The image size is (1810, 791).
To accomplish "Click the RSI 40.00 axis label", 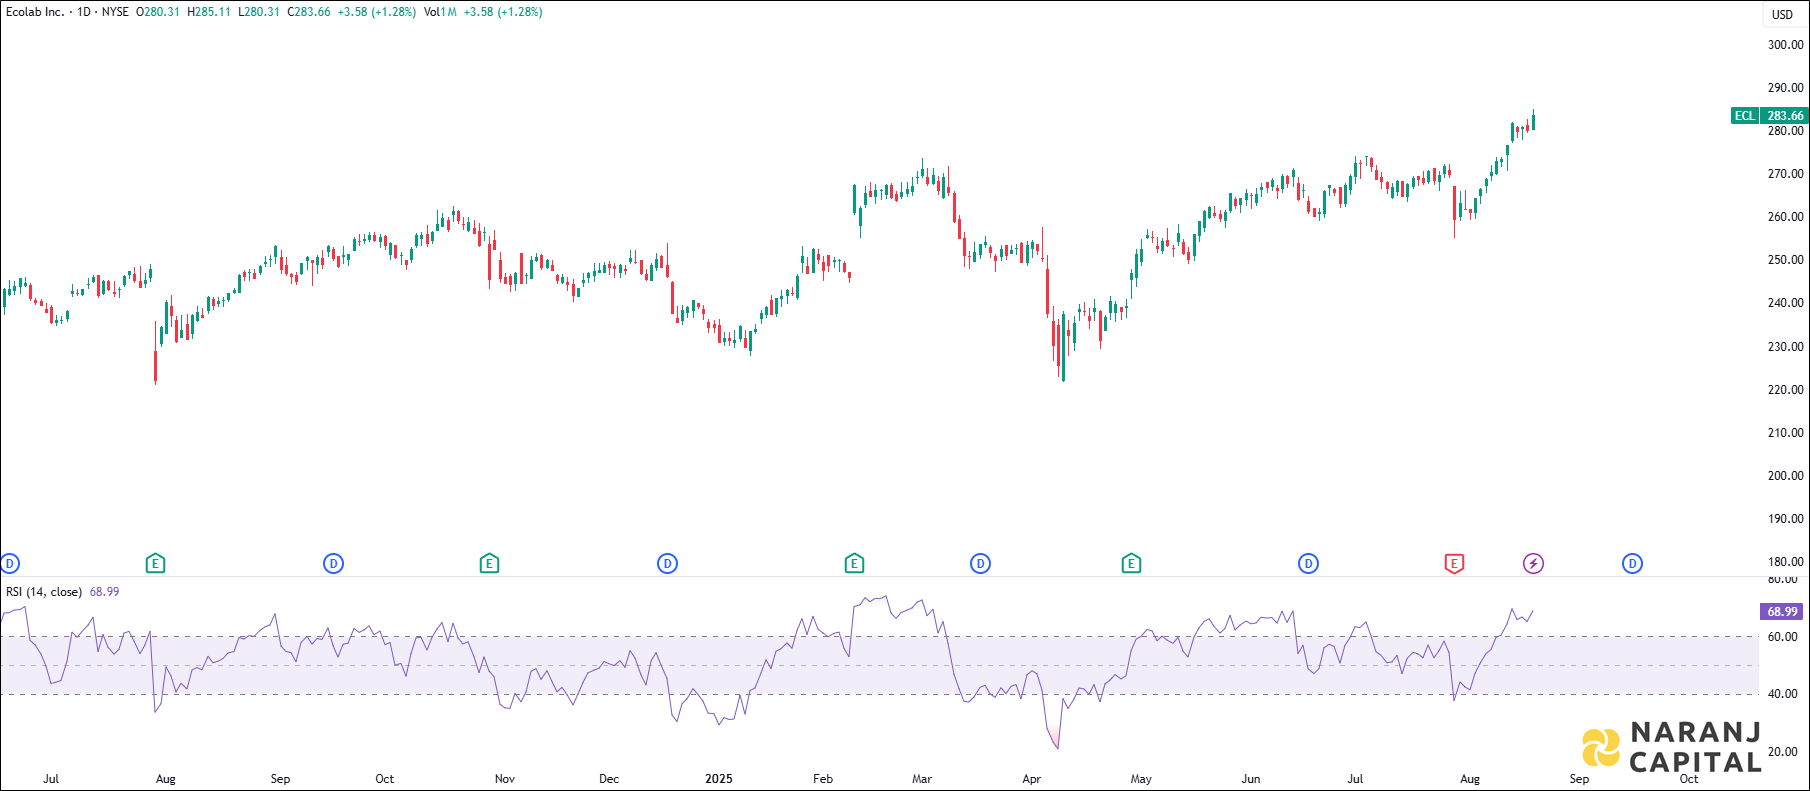I will coord(1783,694).
